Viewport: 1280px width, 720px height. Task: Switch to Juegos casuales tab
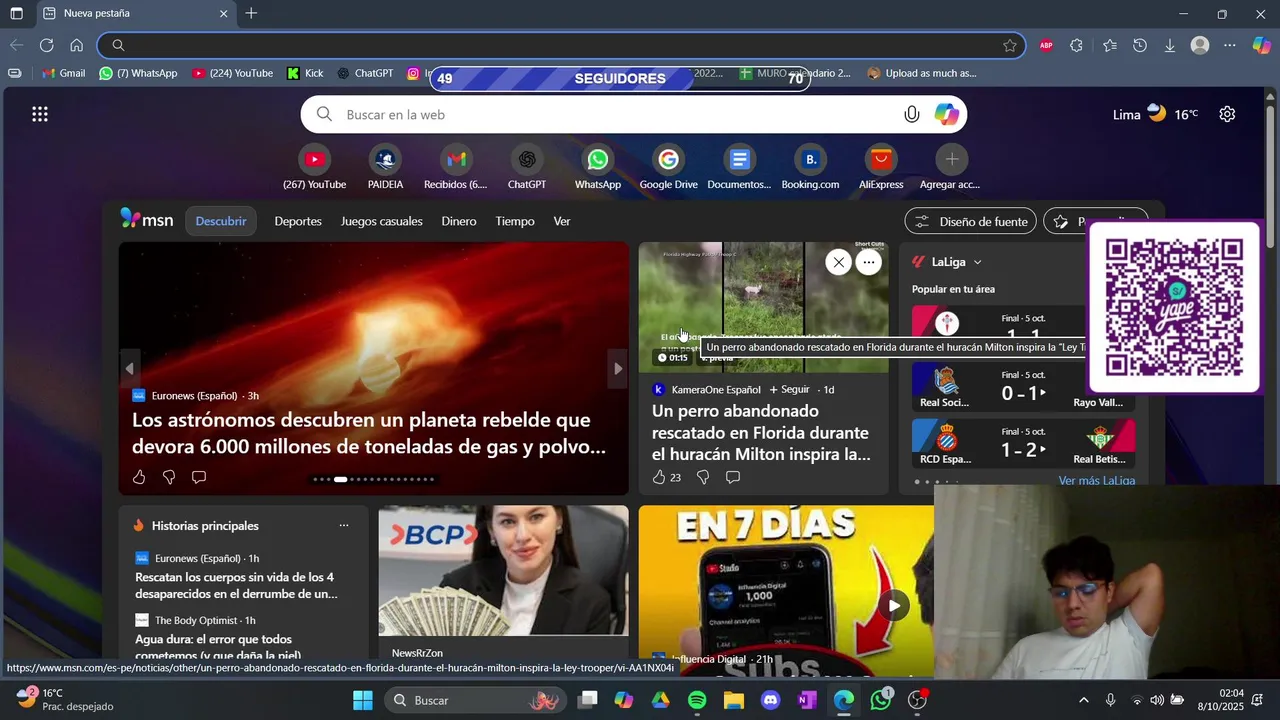click(x=381, y=221)
